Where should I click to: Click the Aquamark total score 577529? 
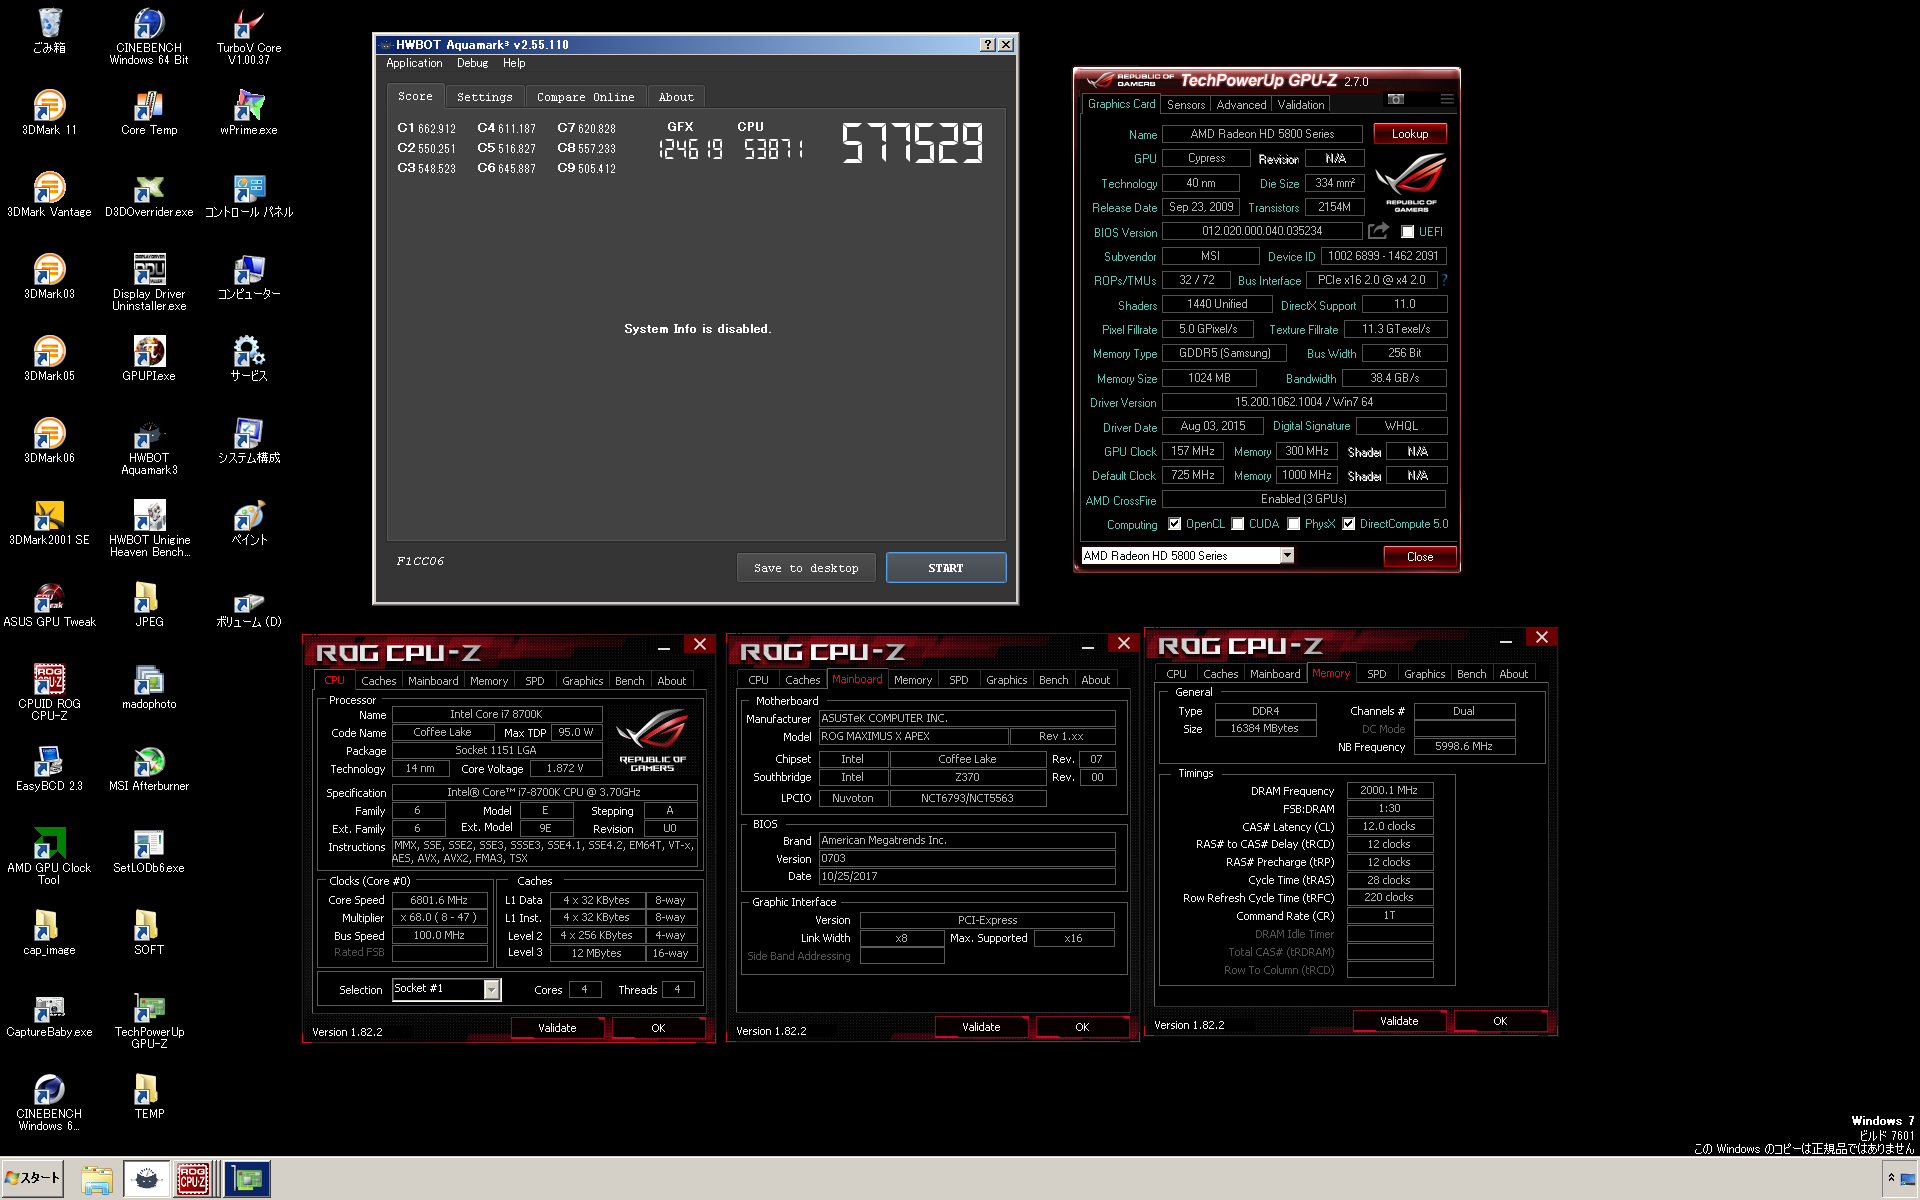click(x=912, y=143)
